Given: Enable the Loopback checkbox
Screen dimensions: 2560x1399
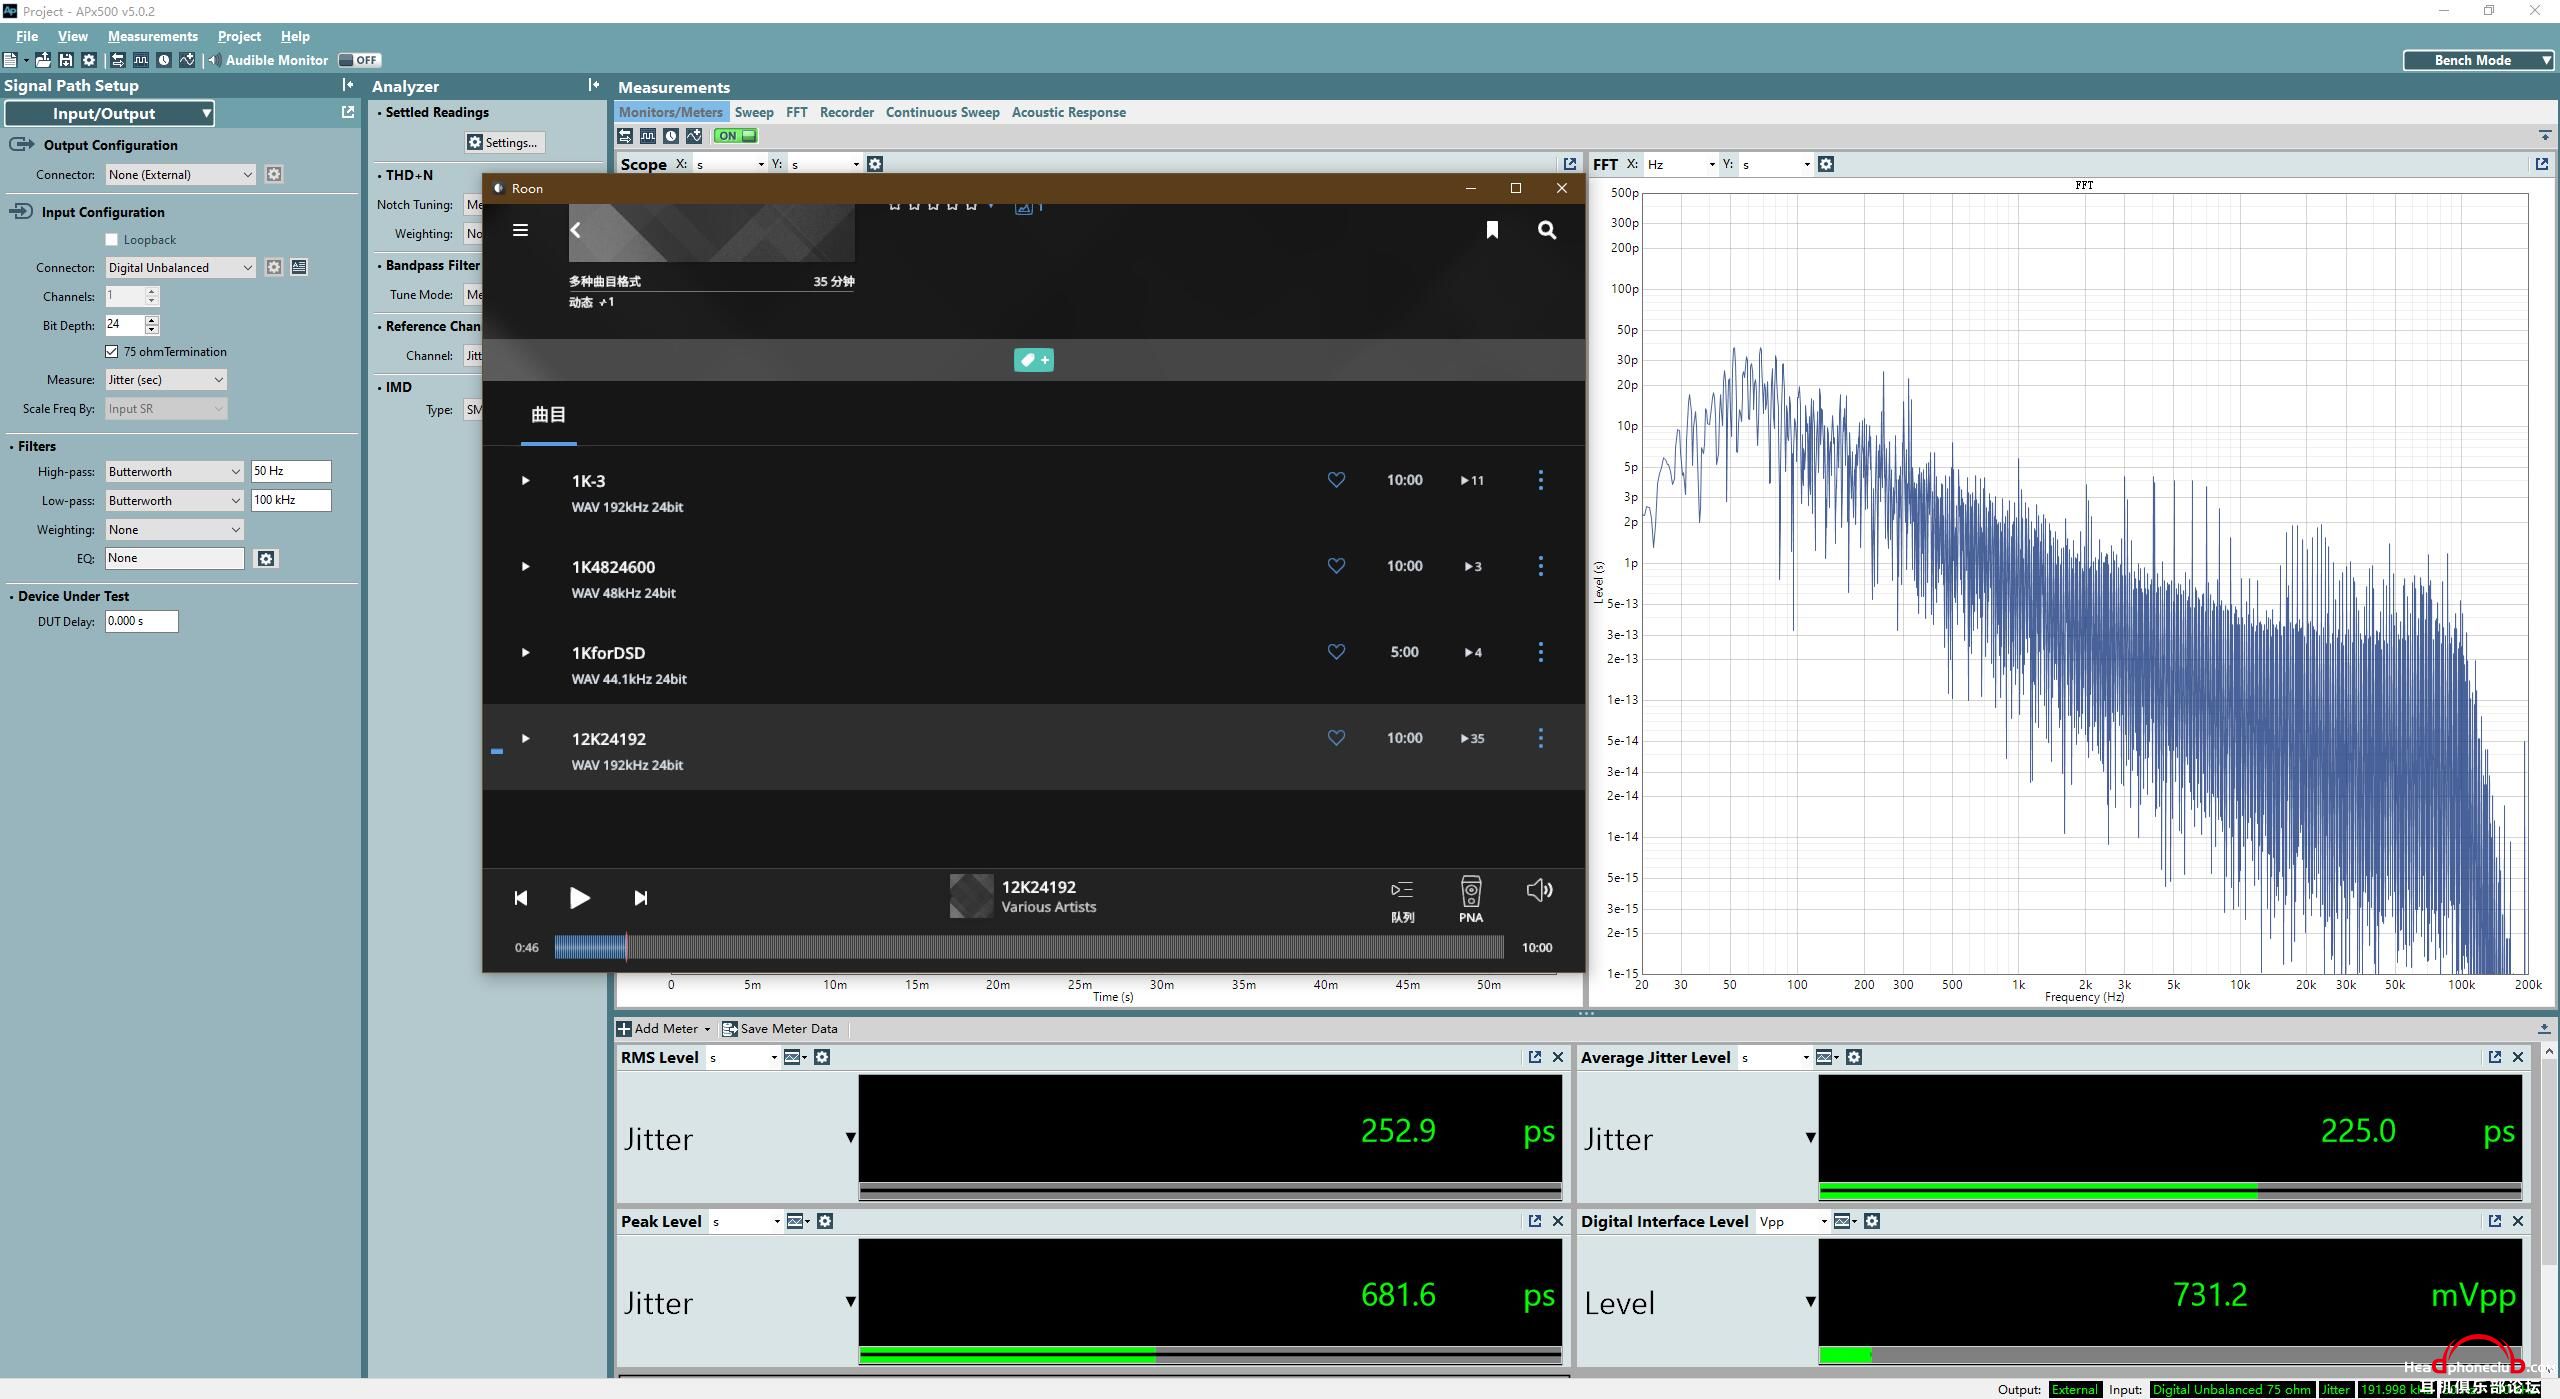Looking at the screenshot, I should (x=112, y=240).
